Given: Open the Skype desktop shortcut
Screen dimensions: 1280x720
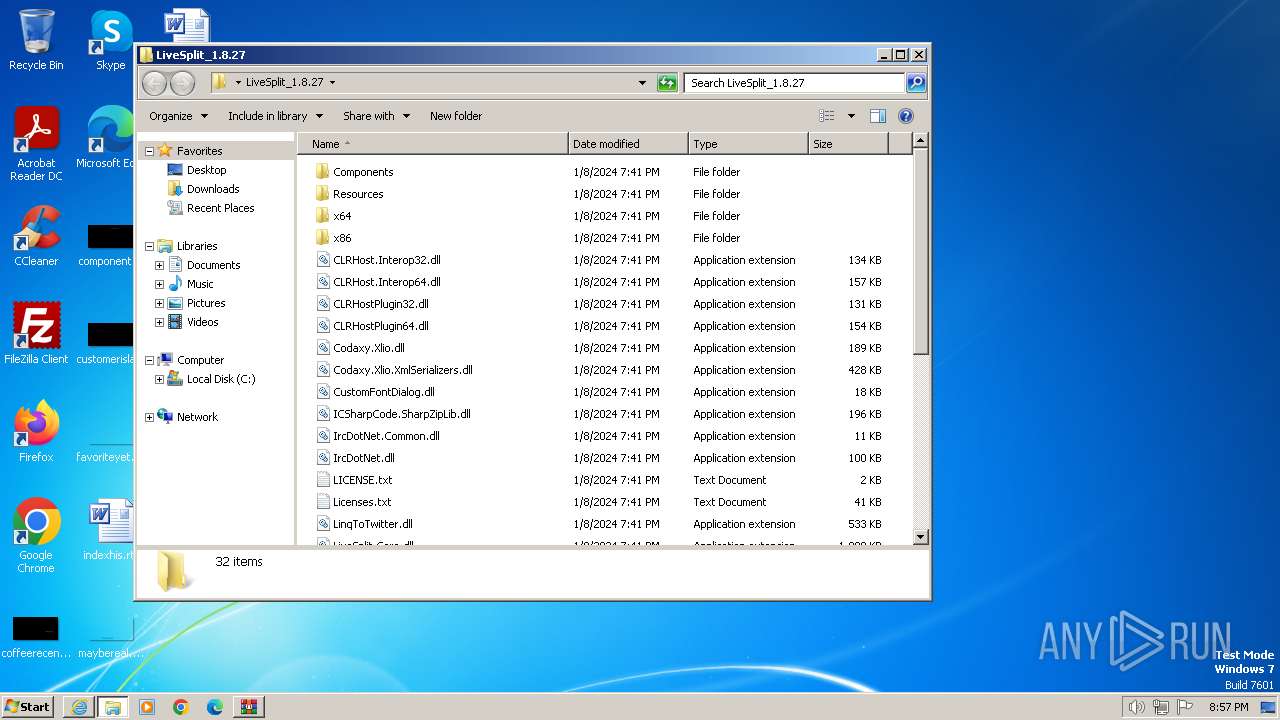Looking at the screenshot, I should click(x=110, y=40).
